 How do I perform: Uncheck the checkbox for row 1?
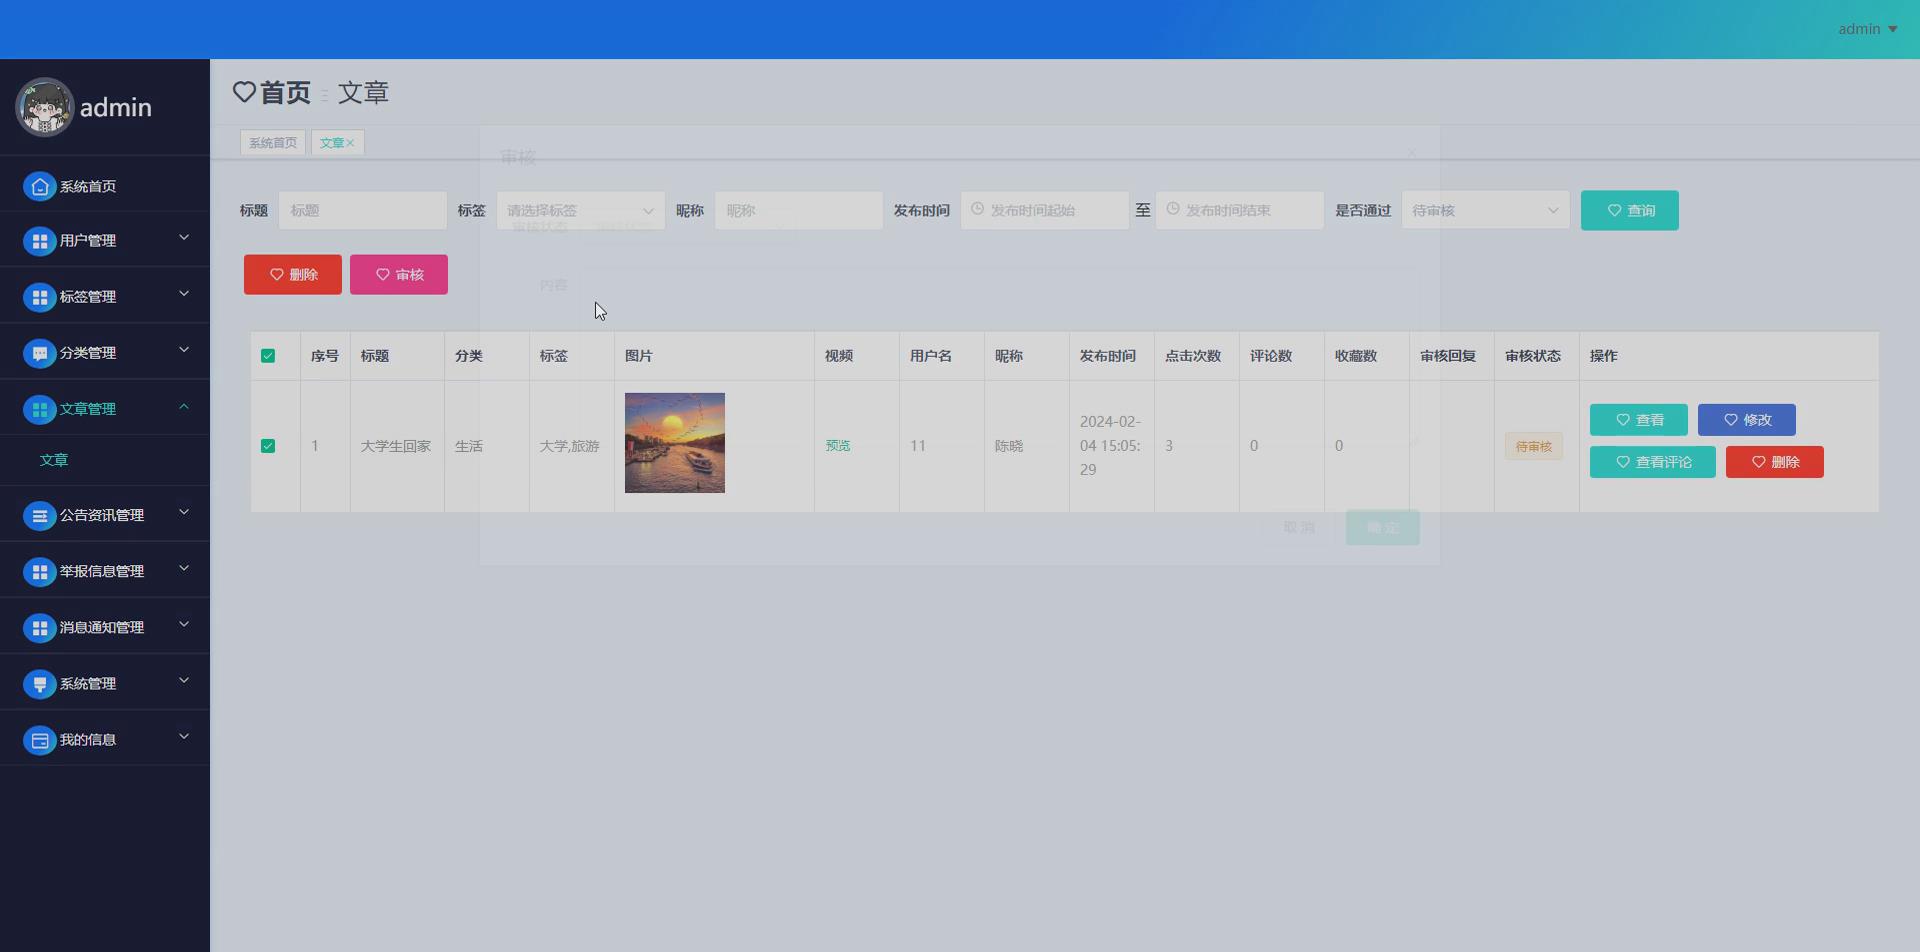(x=267, y=446)
